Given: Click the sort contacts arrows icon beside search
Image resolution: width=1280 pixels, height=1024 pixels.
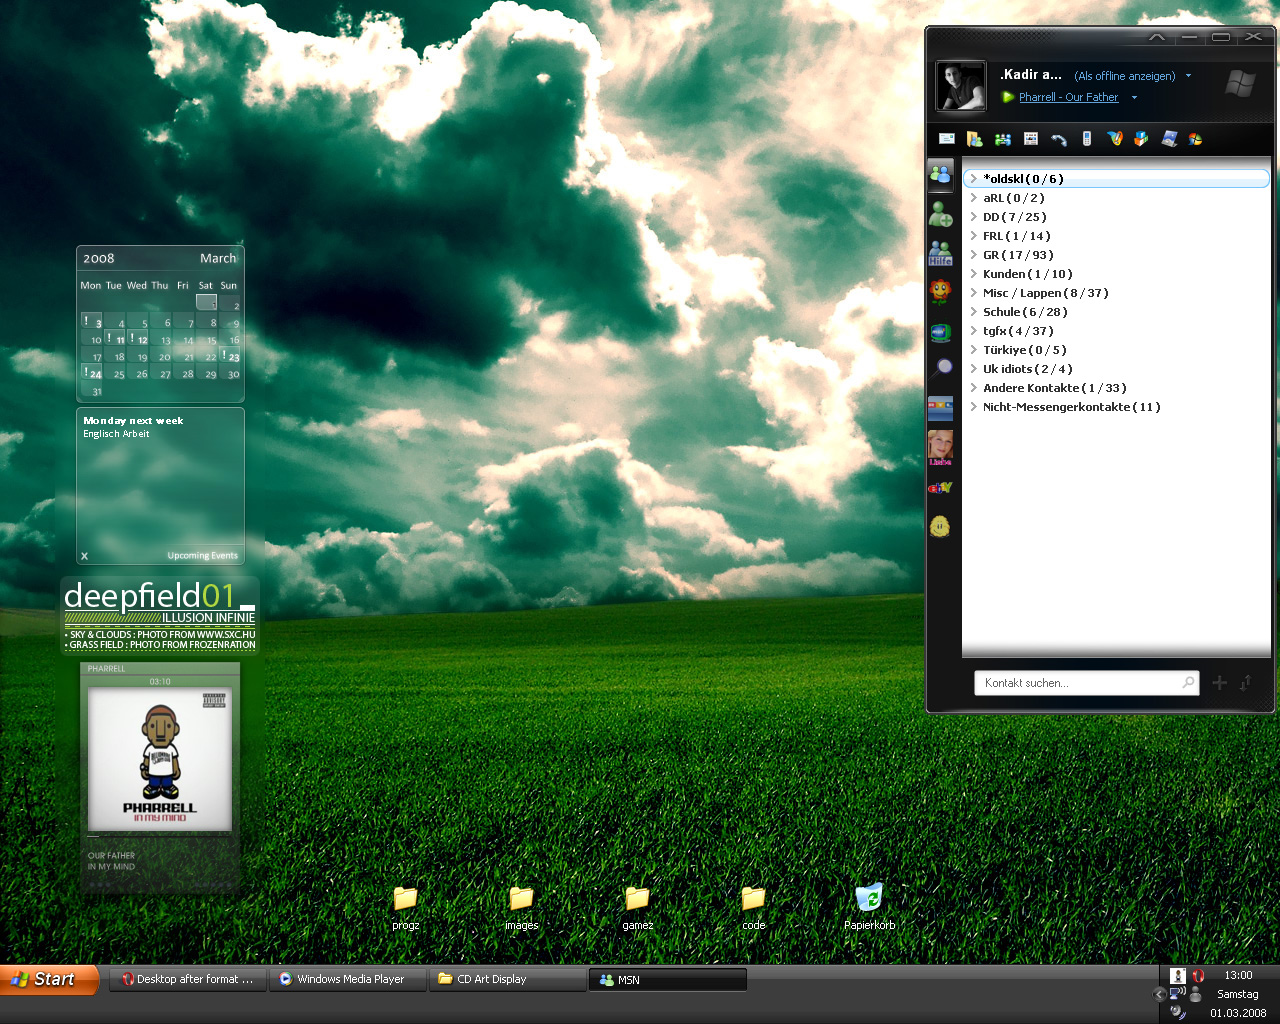Looking at the screenshot, I should (1246, 683).
